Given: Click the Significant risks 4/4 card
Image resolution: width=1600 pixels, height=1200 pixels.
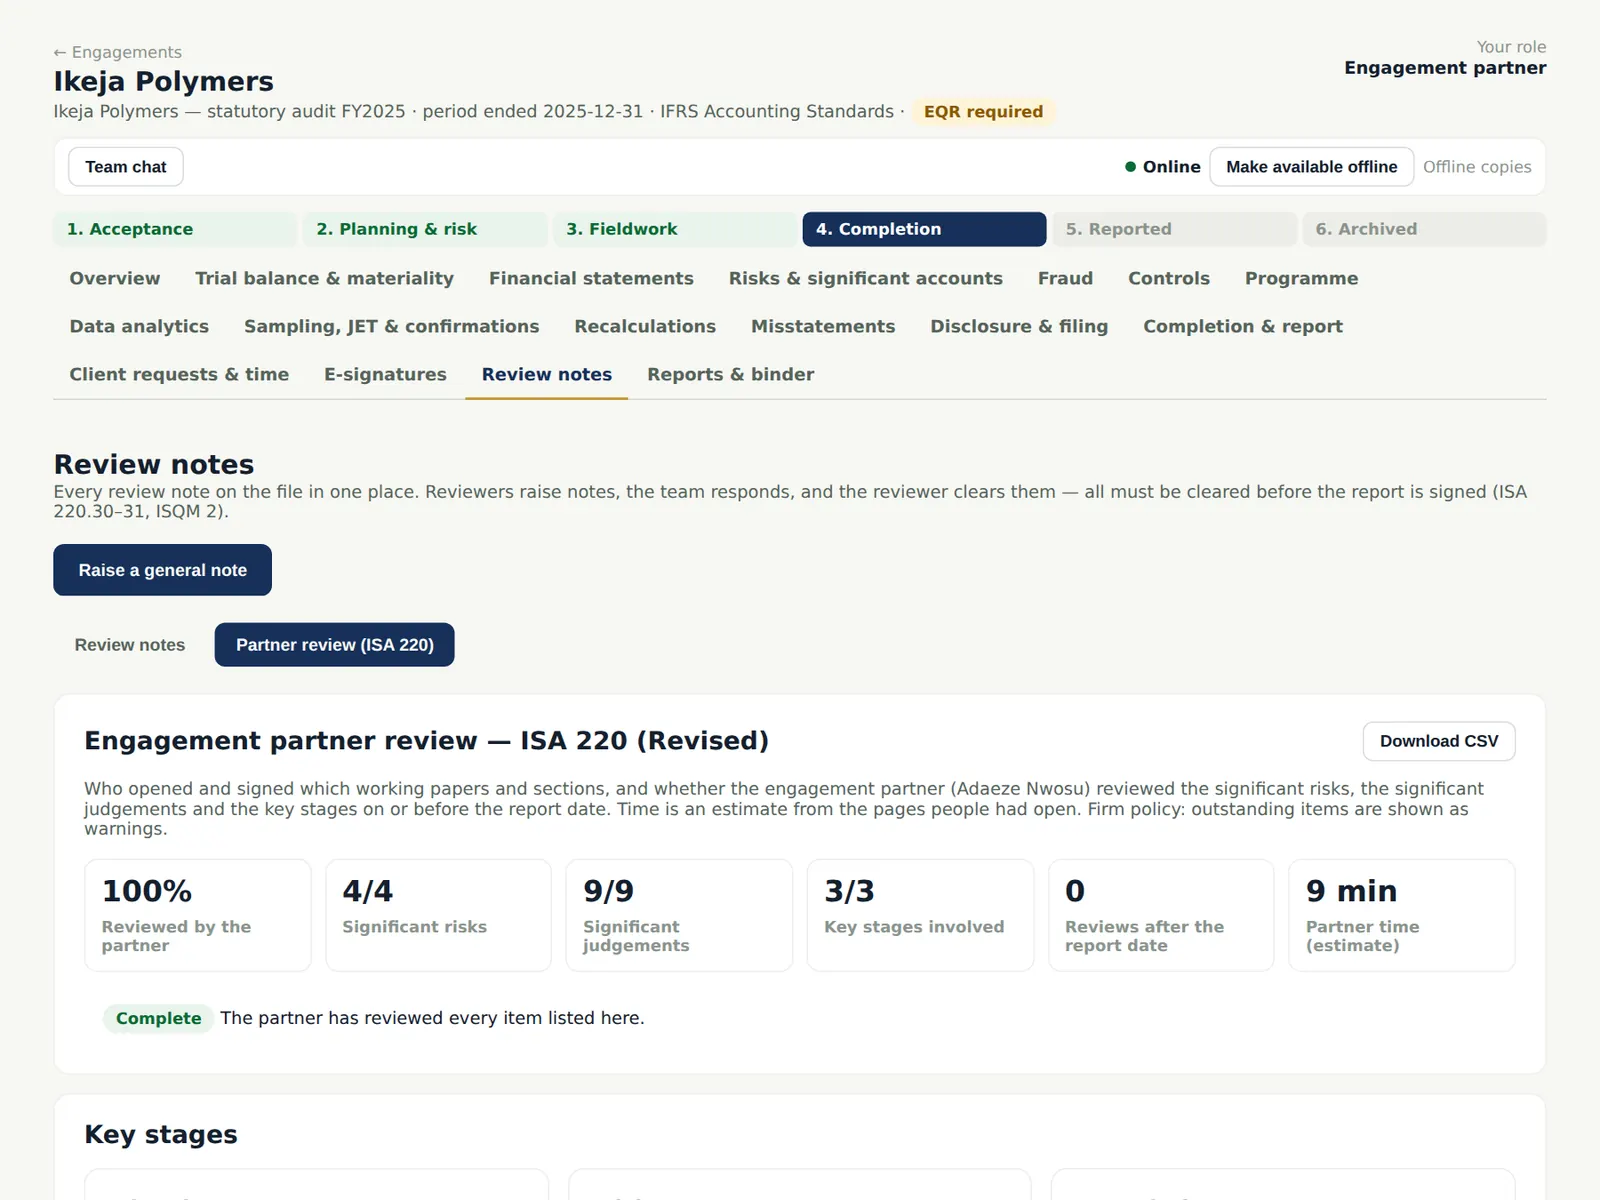Looking at the screenshot, I should pos(438,915).
